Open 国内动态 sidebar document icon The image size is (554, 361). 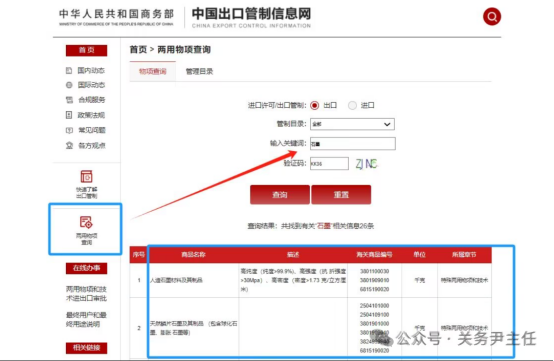point(69,71)
